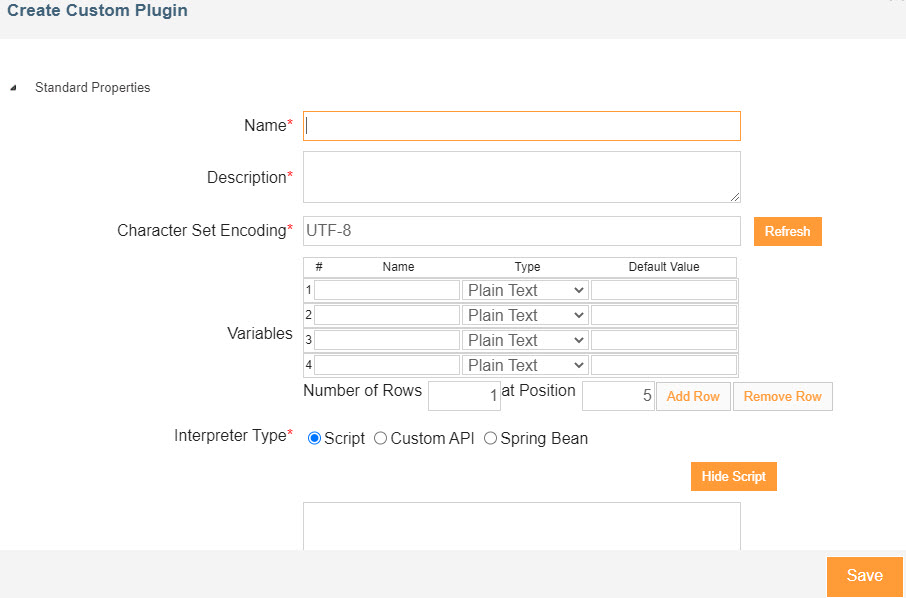Viewport: 906px width, 598px height.
Task: Click the Character Set Encoding field
Action: (x=521, y=231)
